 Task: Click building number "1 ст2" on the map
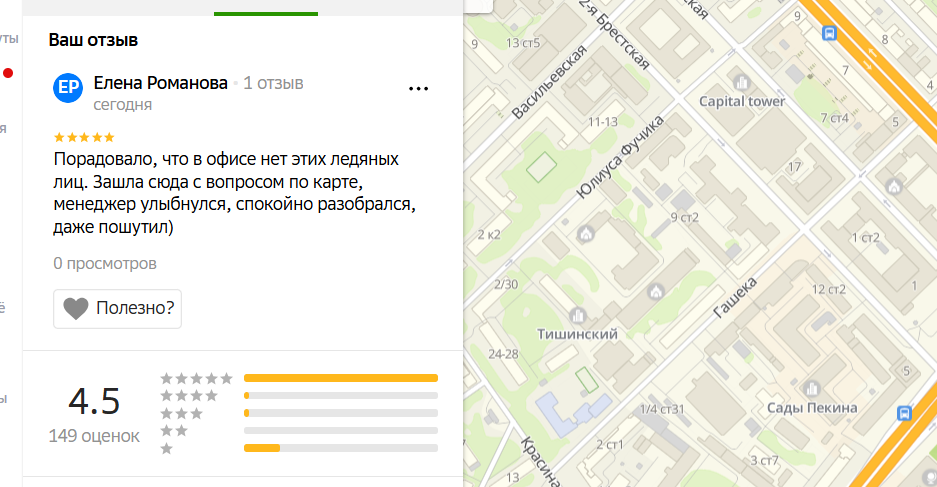pyautogui.click(x=866, y=238)
